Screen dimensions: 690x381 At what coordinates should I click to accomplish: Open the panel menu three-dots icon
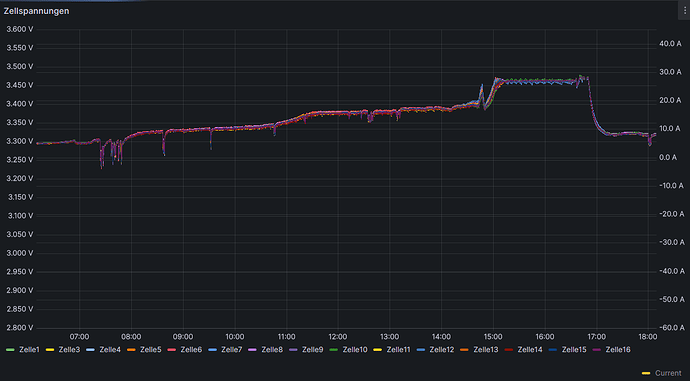pyautogui.click(x=684, y=11)
